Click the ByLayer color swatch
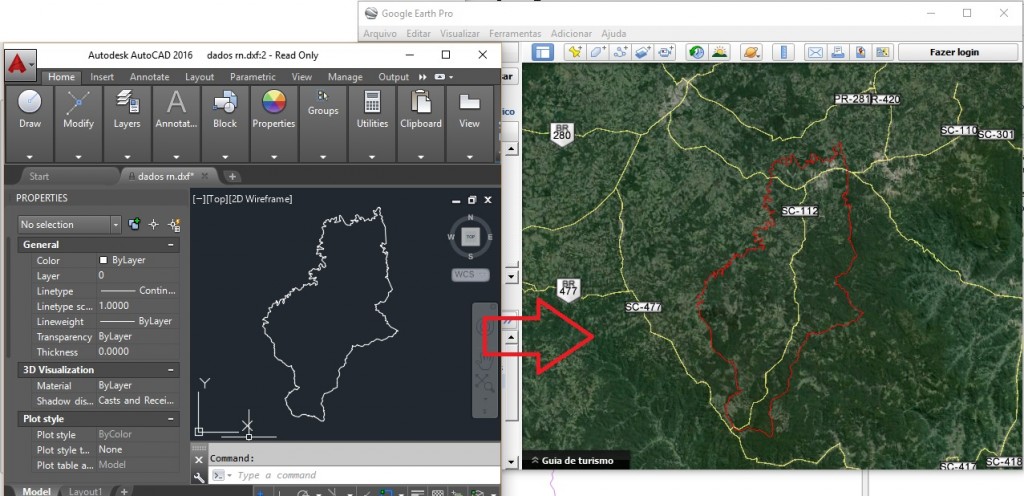 tap(103, 261)
